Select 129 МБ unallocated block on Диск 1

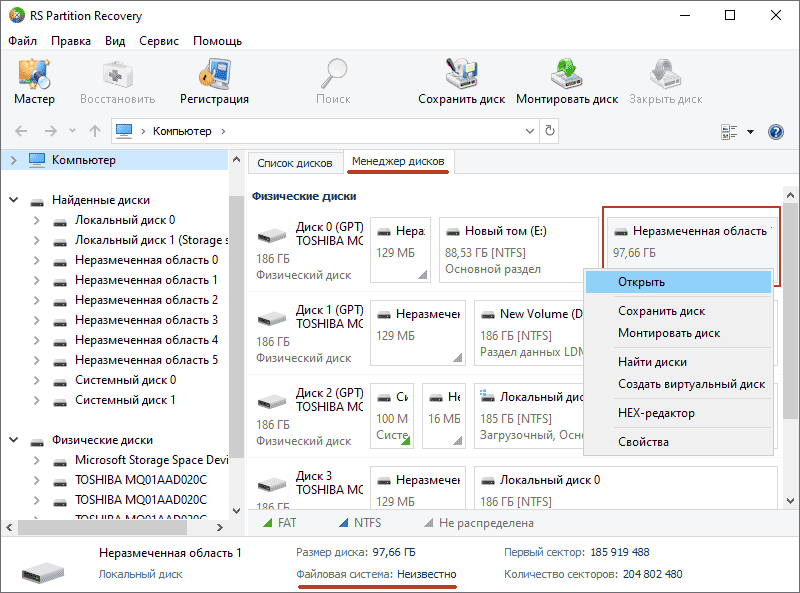(x=418, y=333)
